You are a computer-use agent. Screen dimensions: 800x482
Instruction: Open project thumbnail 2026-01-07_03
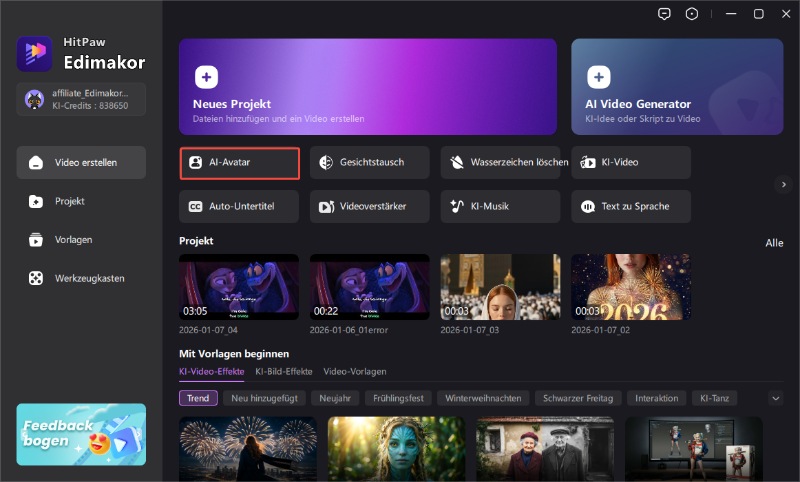[x=500, y=286]
